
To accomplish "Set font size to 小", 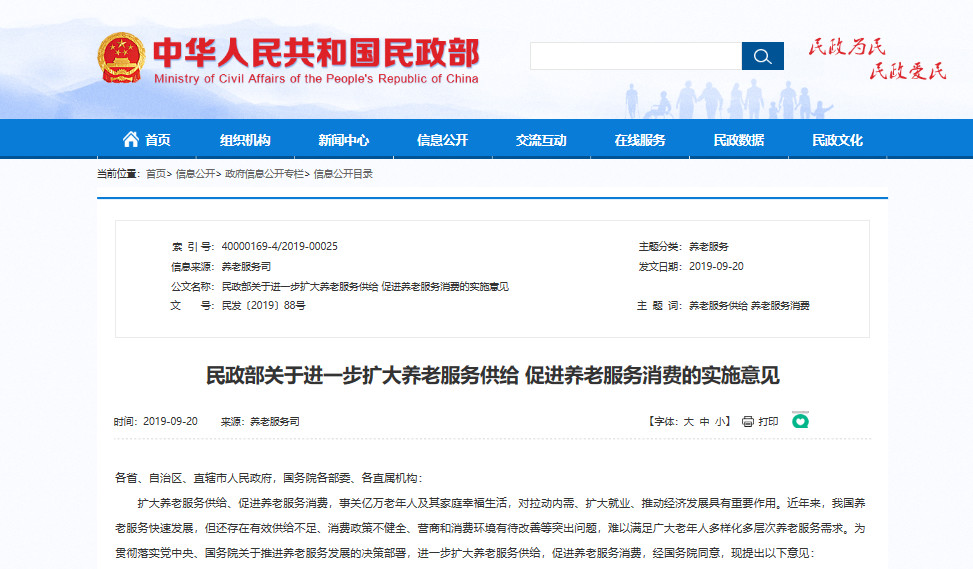I will [x=720, y=421].
